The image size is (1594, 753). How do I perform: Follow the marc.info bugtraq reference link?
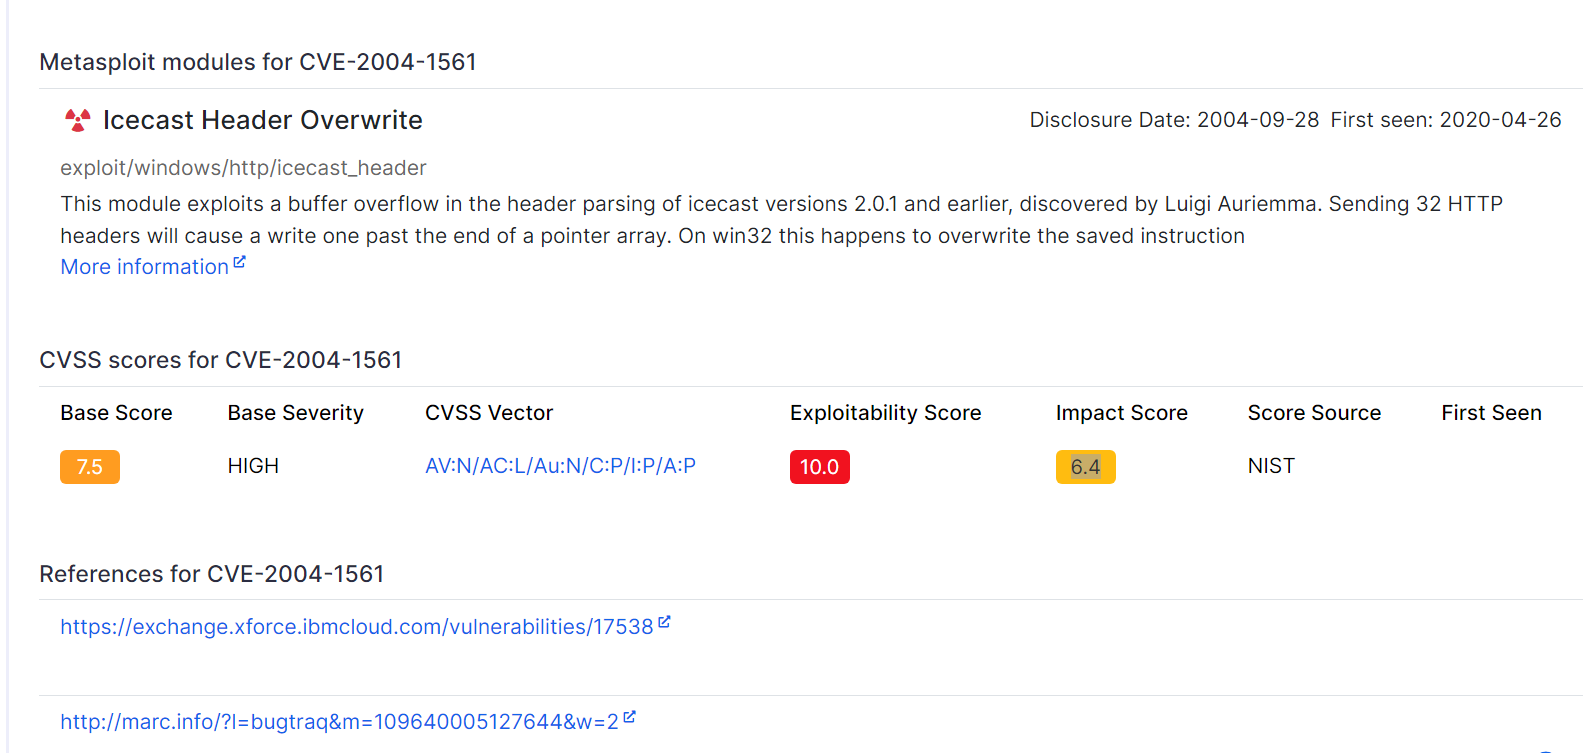[339, 722]
